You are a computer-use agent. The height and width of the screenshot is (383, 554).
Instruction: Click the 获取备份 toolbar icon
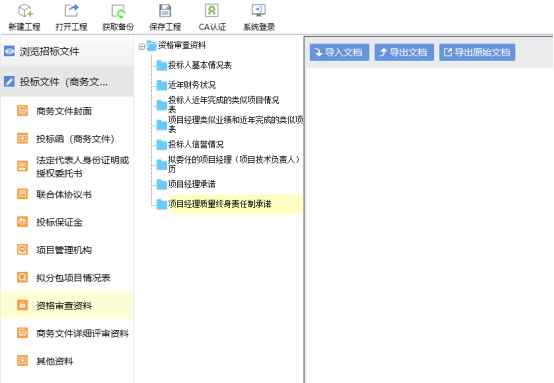click(118, 11)
